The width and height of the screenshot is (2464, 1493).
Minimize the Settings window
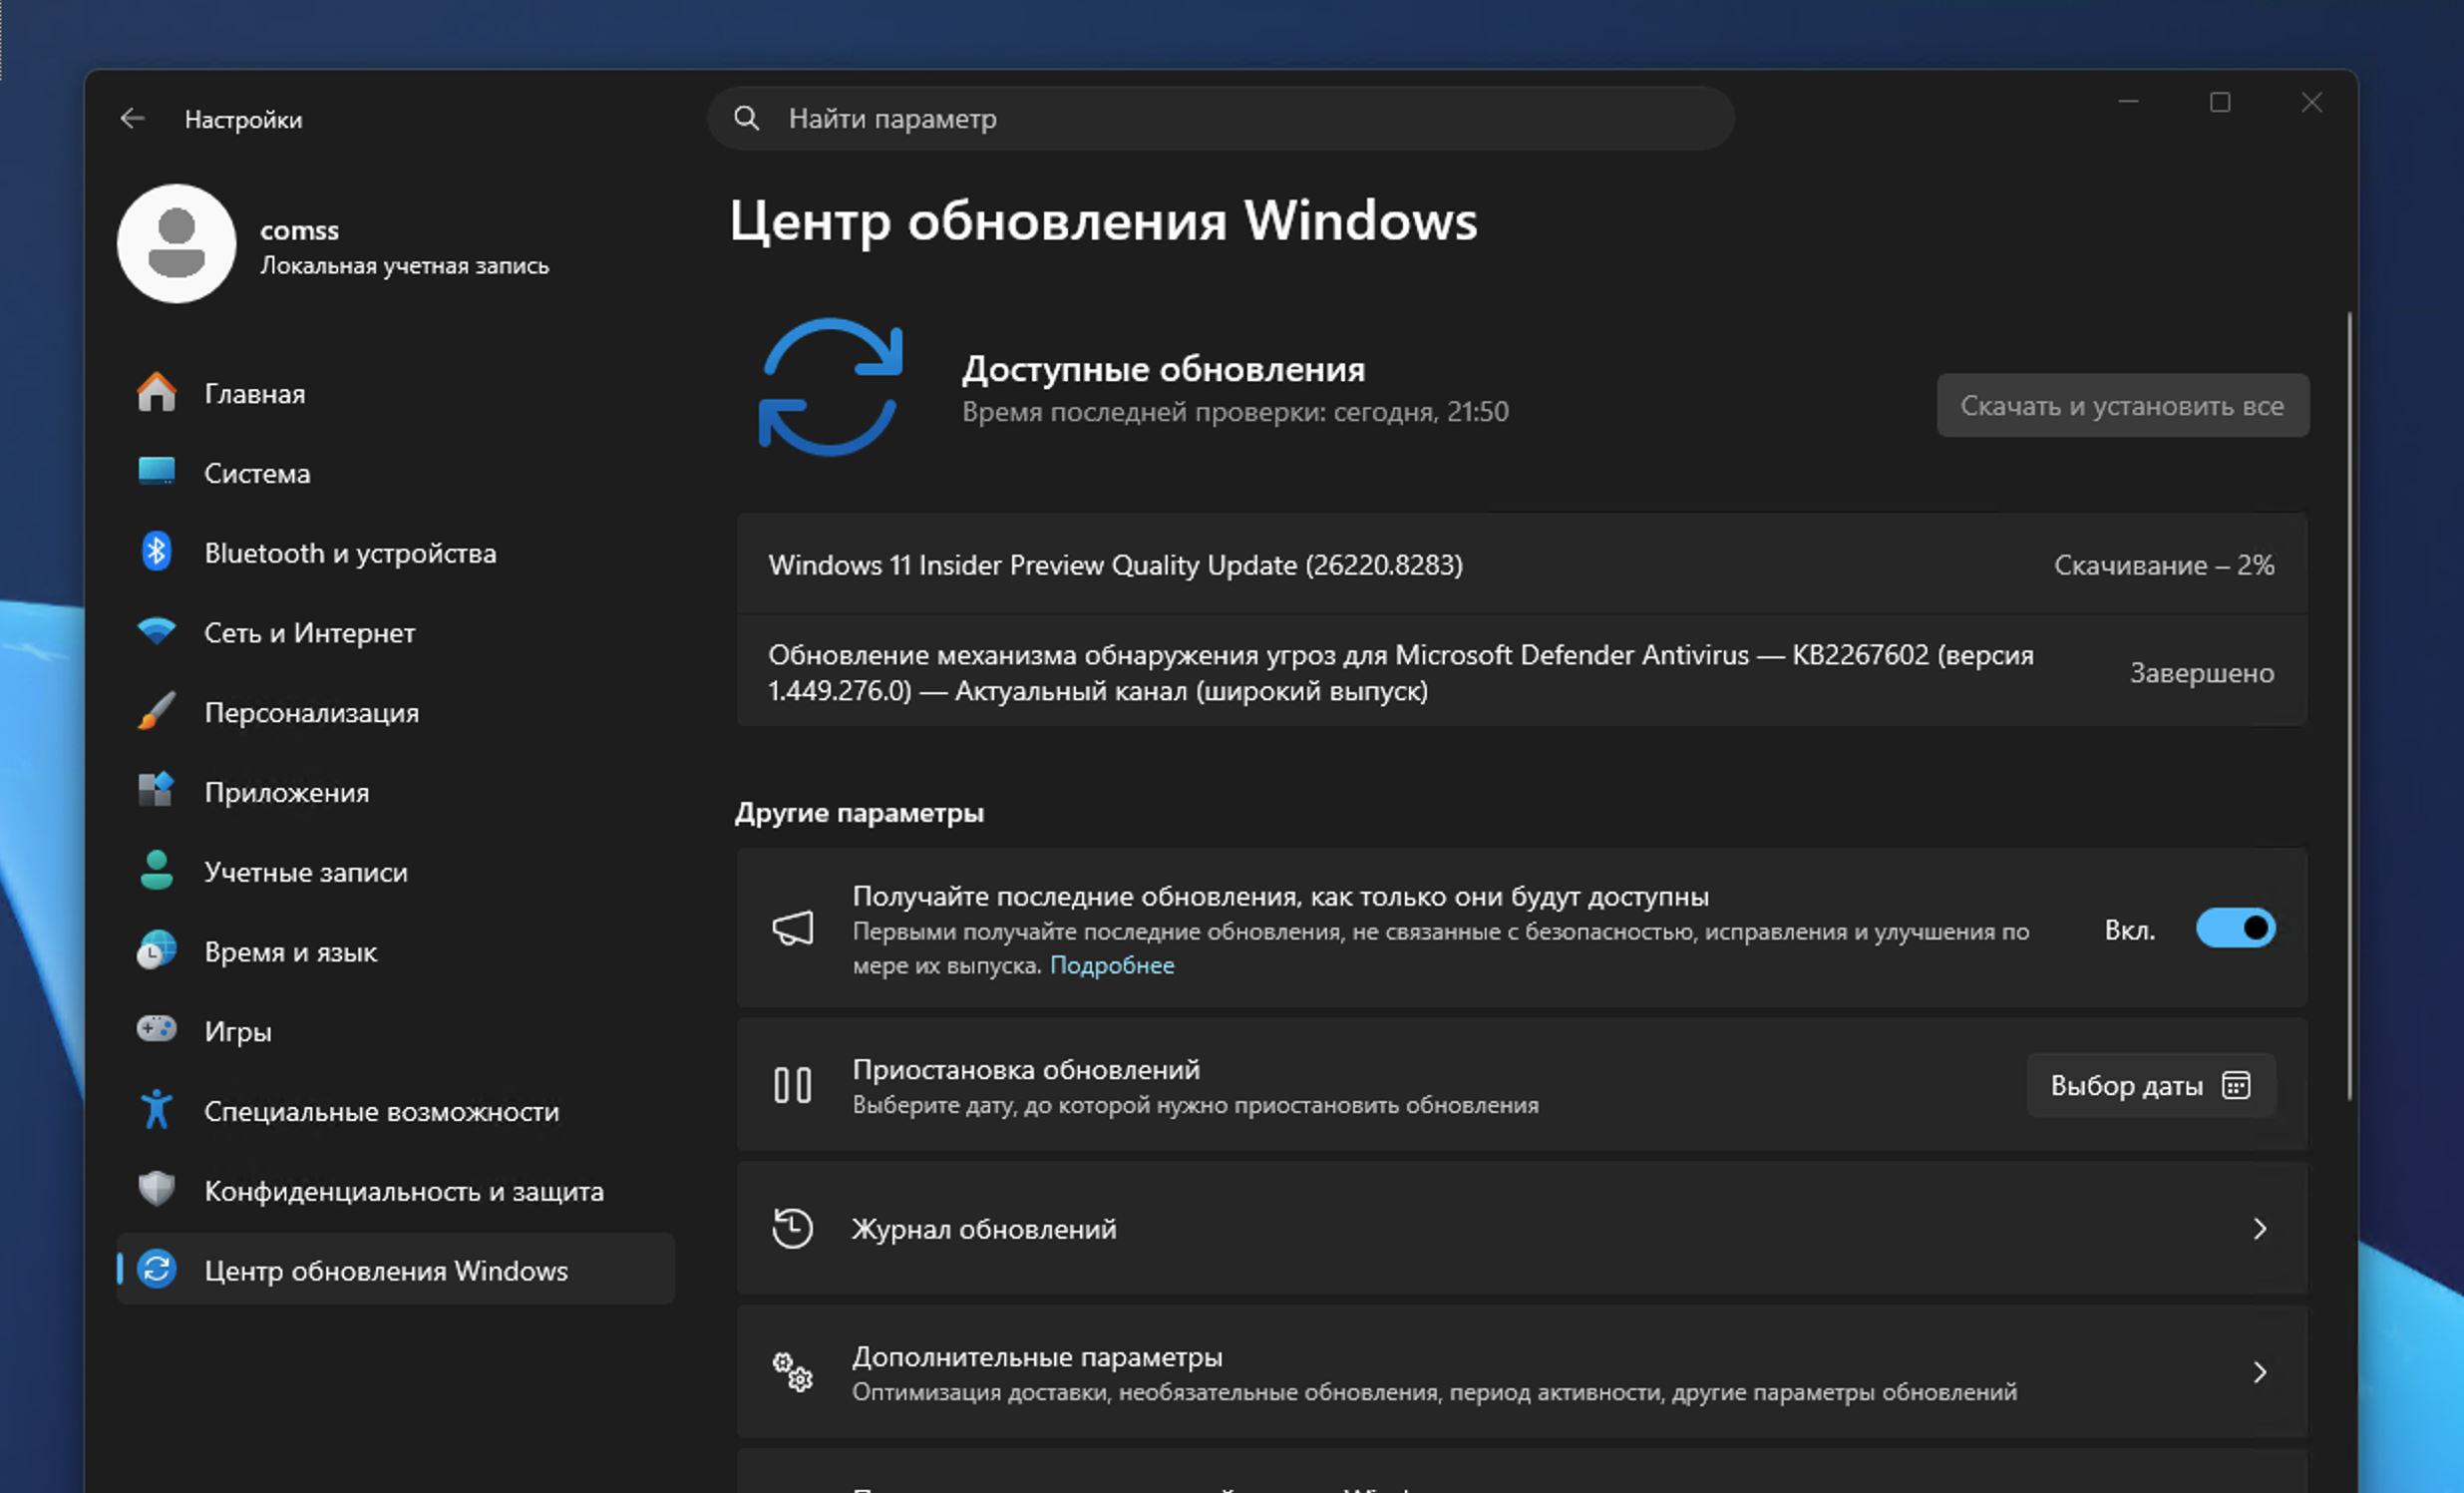coord(2128,102)
